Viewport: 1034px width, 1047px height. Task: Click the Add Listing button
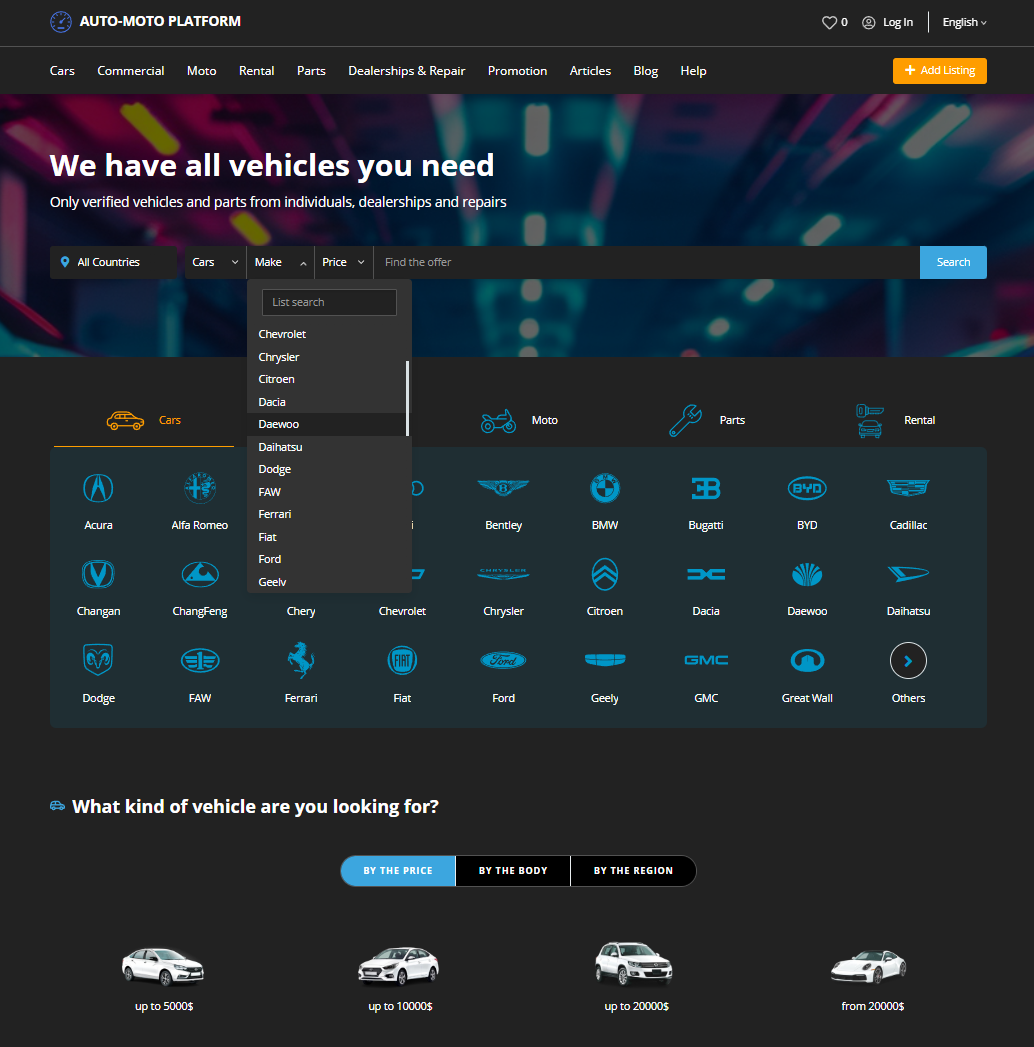point(939,71)
